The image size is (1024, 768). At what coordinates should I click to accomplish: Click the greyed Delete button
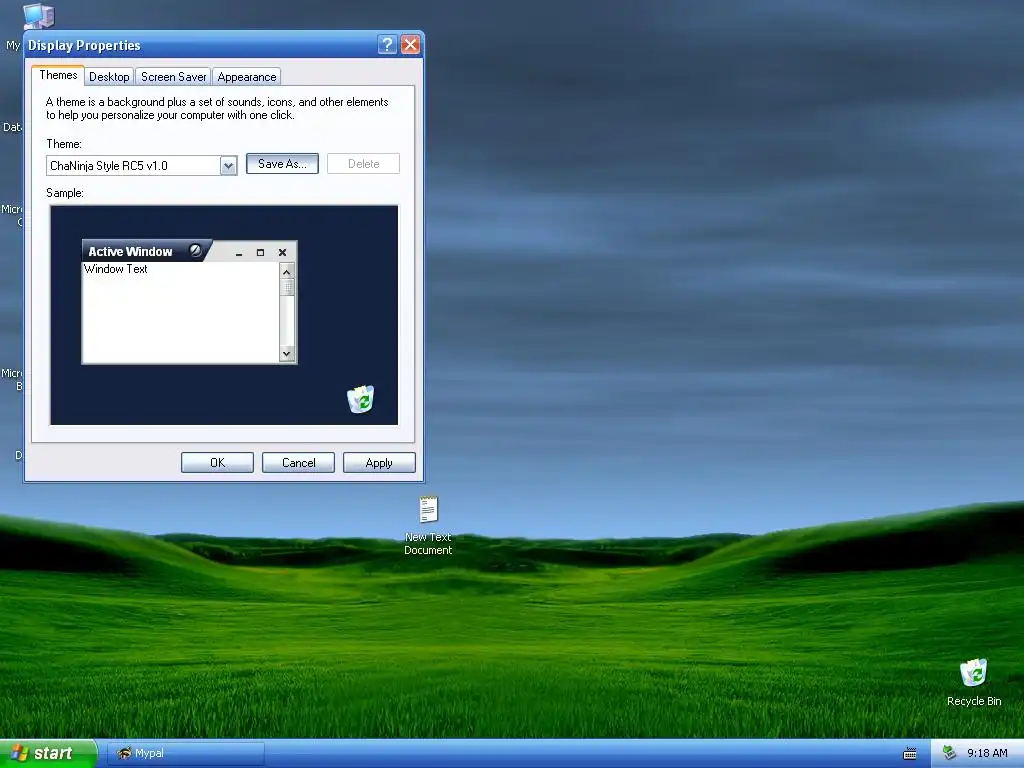[363, 164]
